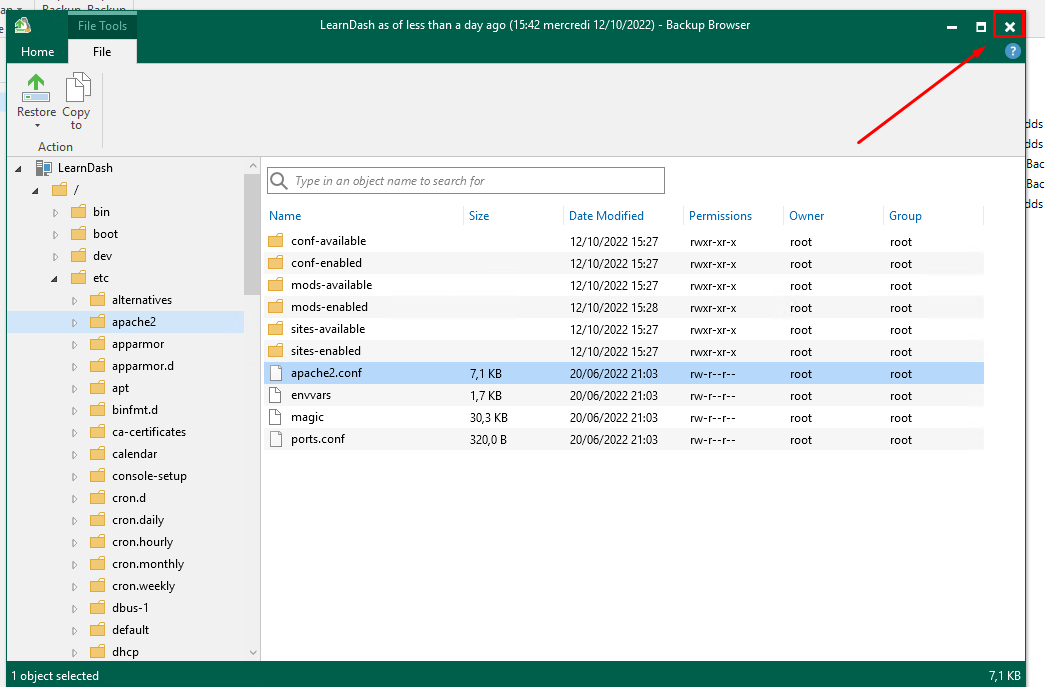Select the cron.monthly tree item
The height and width of the screenshot is (687, 1045).
(148, 564)
